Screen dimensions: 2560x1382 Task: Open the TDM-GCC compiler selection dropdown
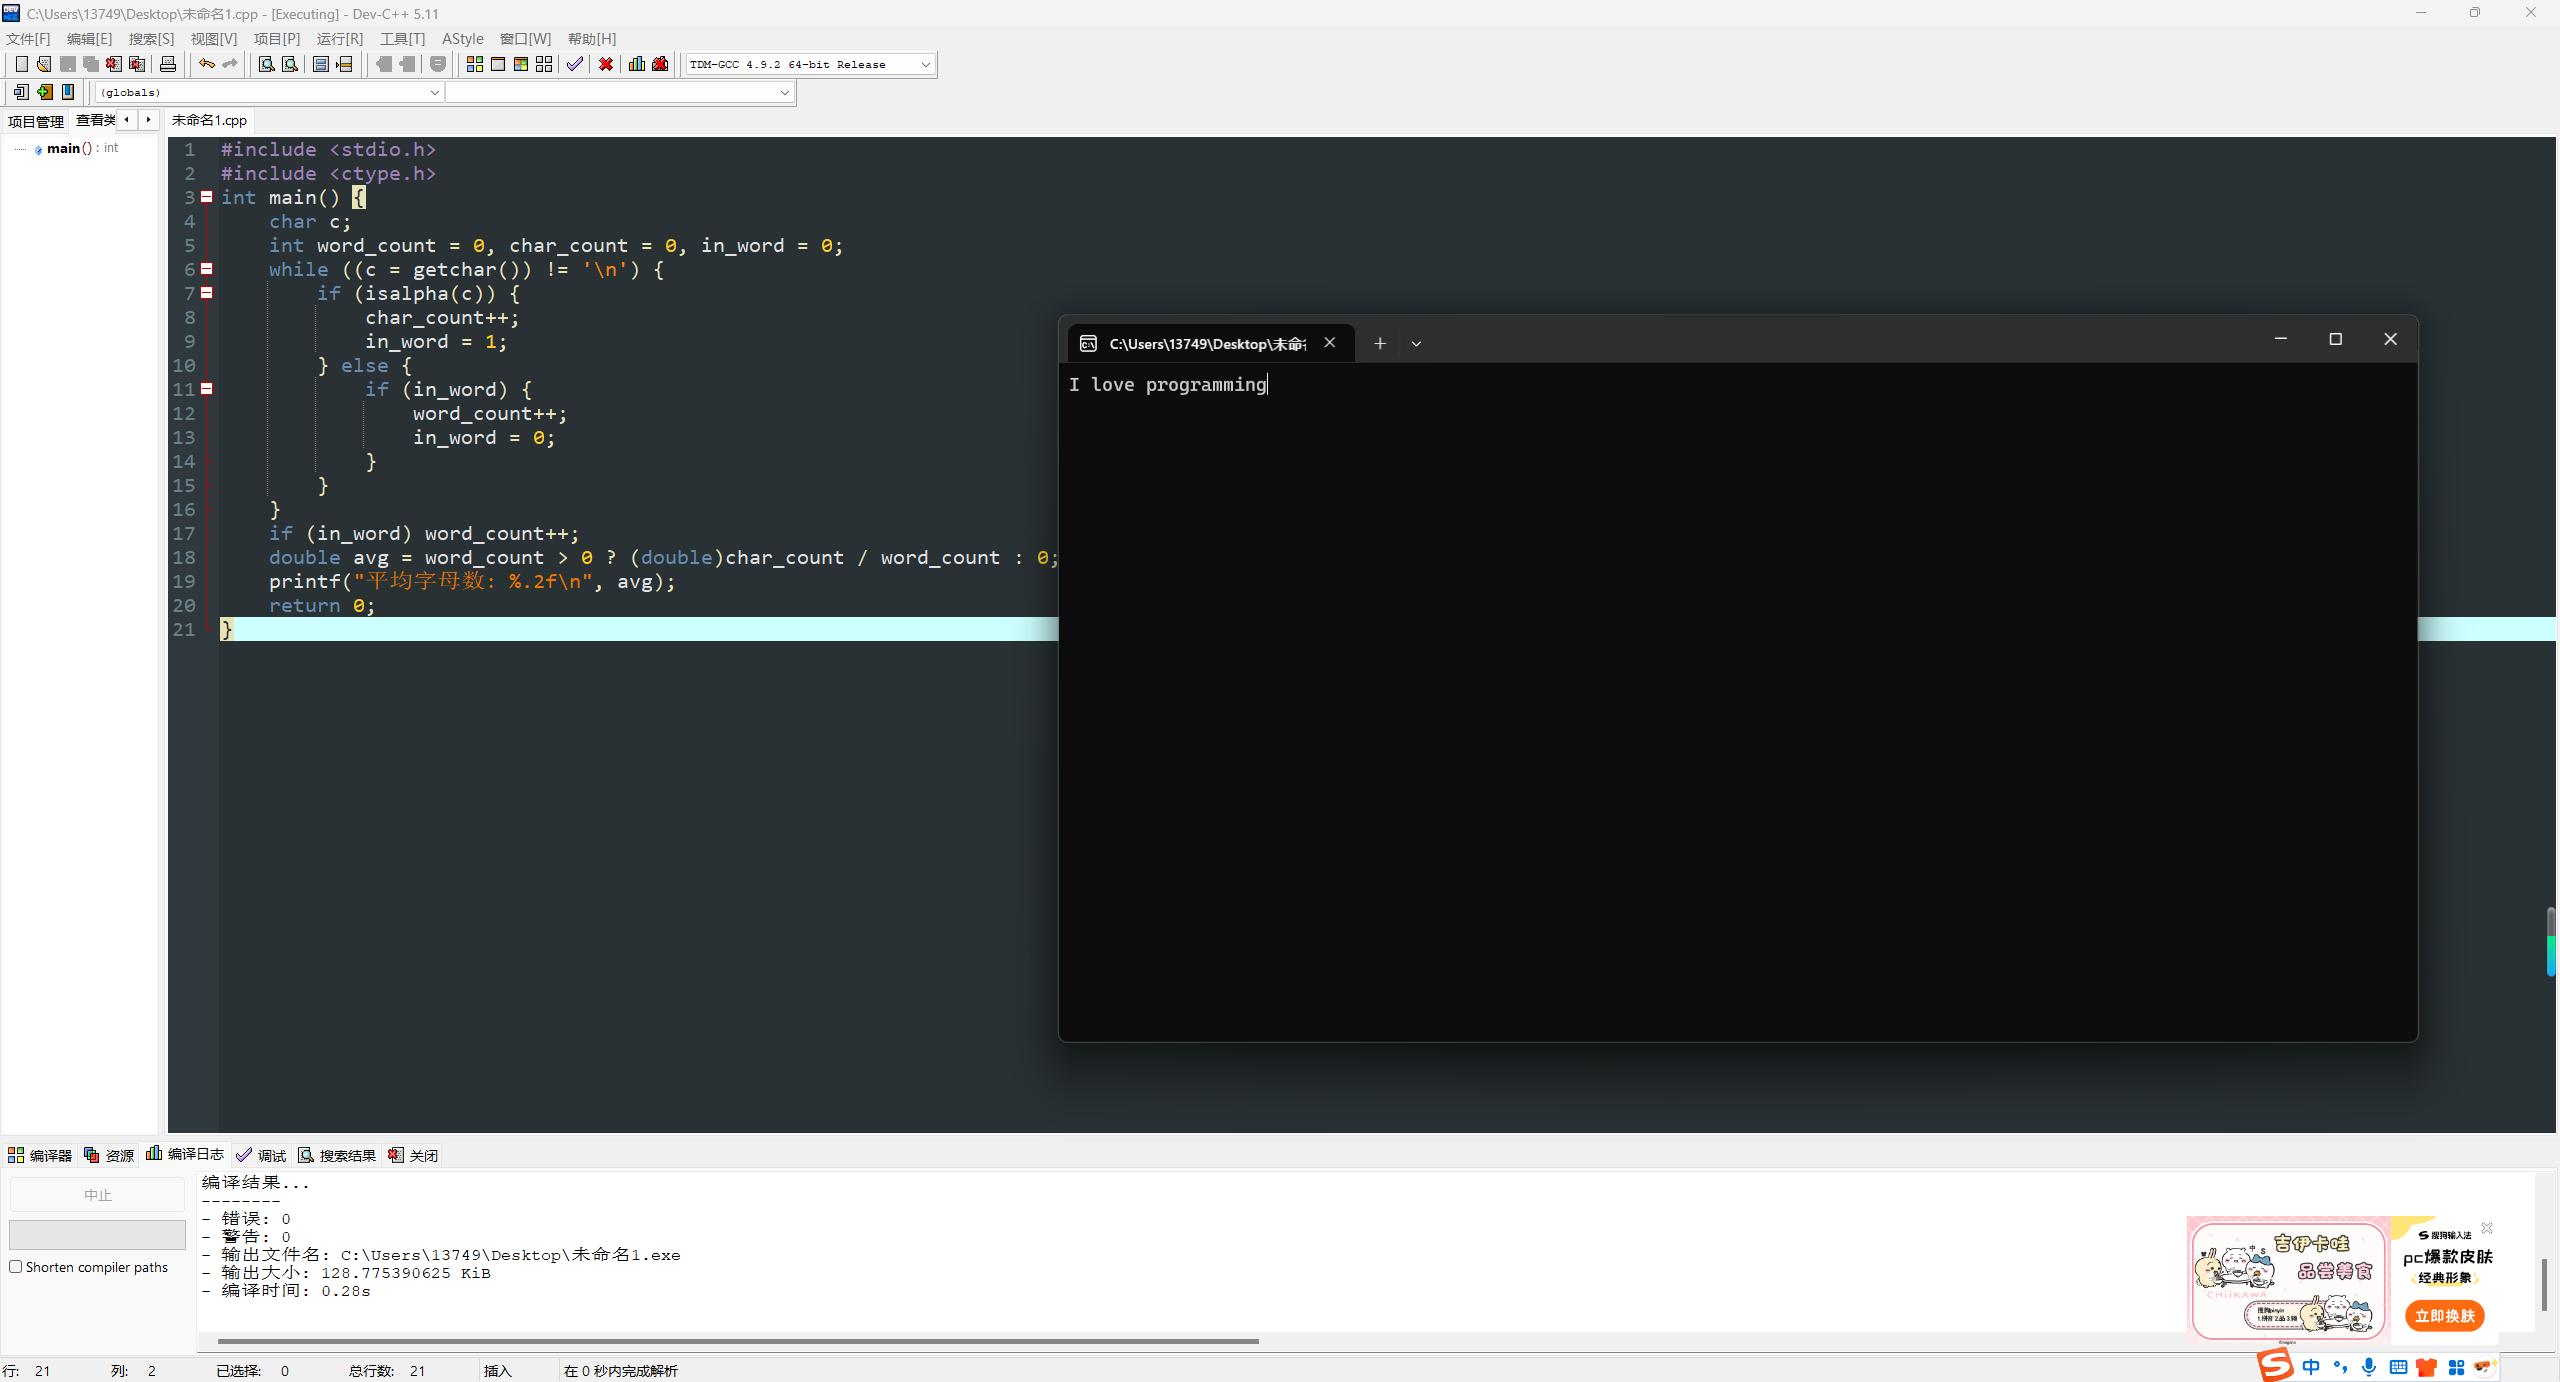[x=925, y=64]
